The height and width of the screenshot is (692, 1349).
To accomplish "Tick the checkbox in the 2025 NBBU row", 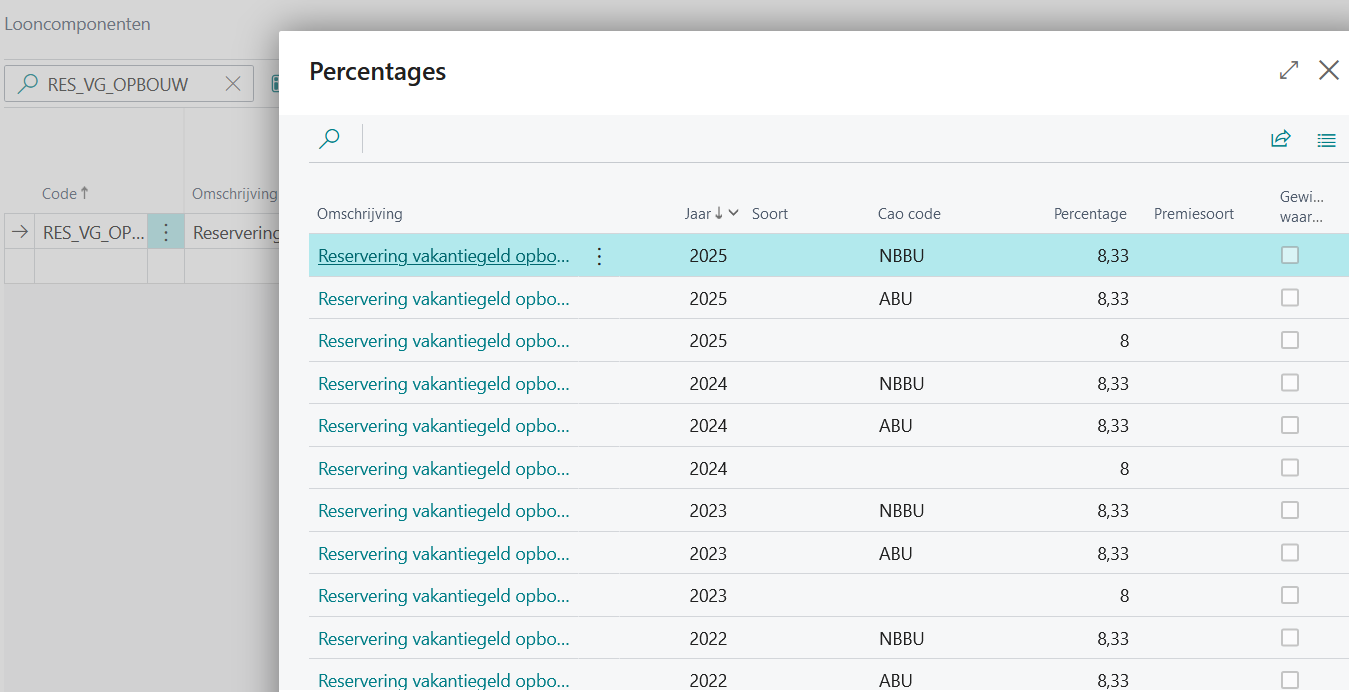I will pos(1290,256).
